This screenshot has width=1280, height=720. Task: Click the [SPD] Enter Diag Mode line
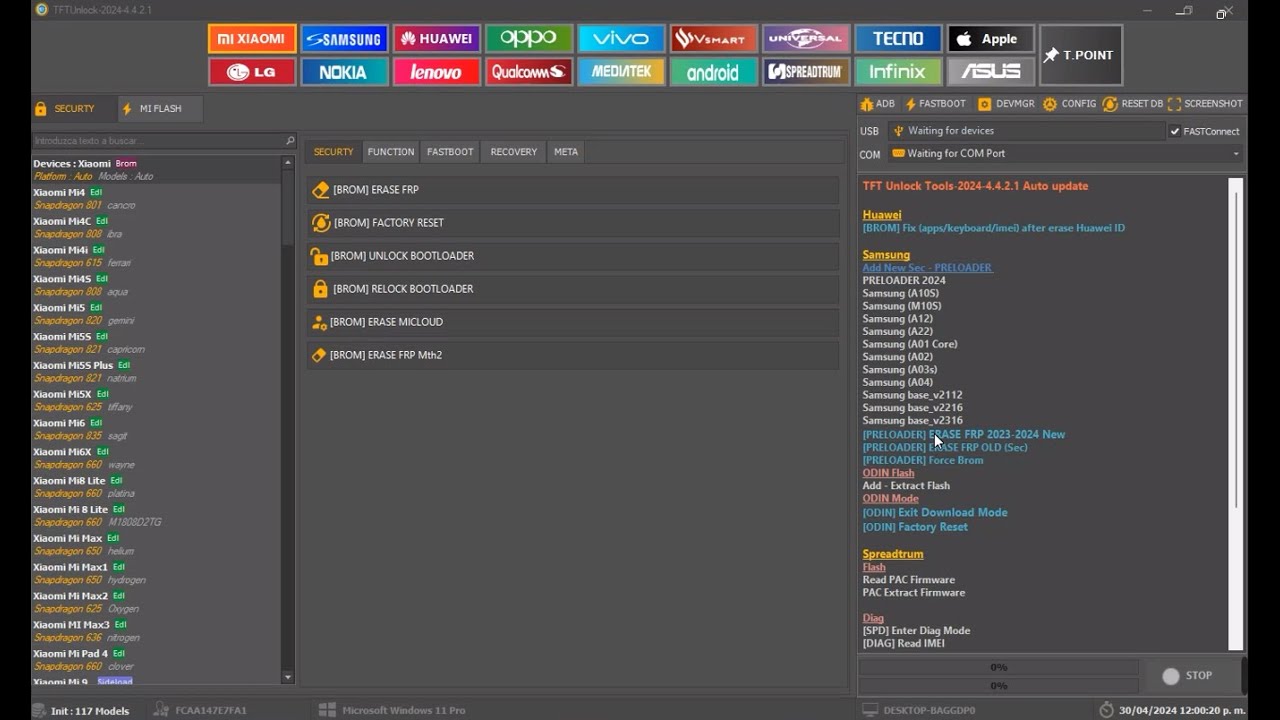(916, 631)
